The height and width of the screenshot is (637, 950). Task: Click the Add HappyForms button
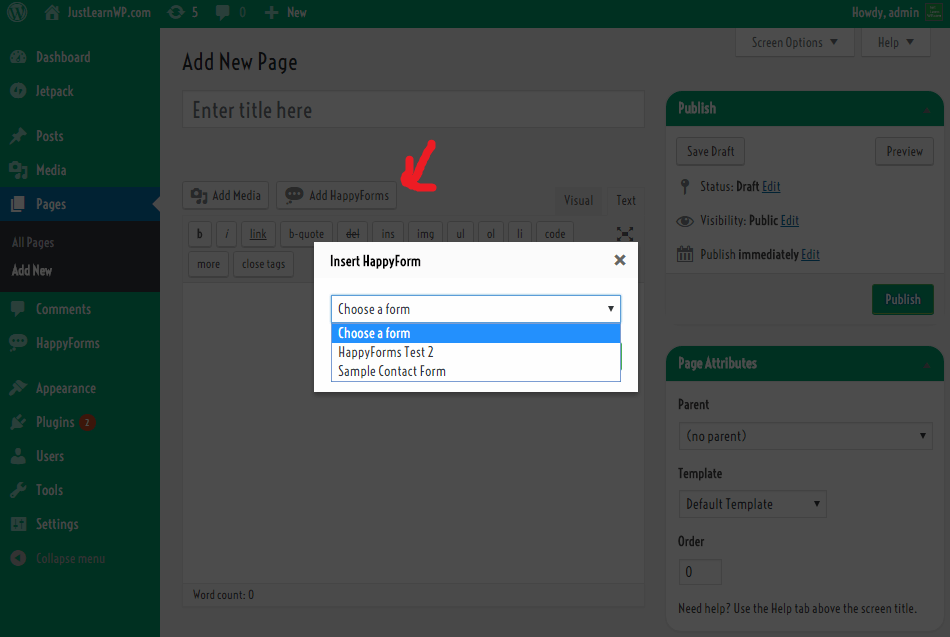[x=337, y=195]
